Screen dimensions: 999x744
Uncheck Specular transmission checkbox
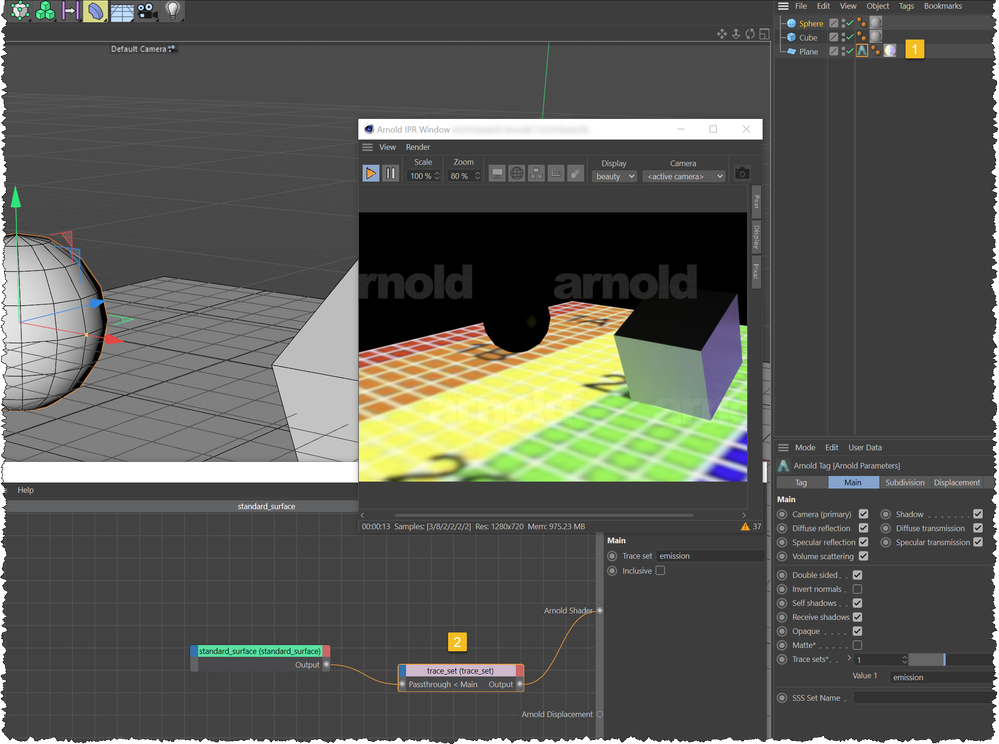[x=977, y=542]
